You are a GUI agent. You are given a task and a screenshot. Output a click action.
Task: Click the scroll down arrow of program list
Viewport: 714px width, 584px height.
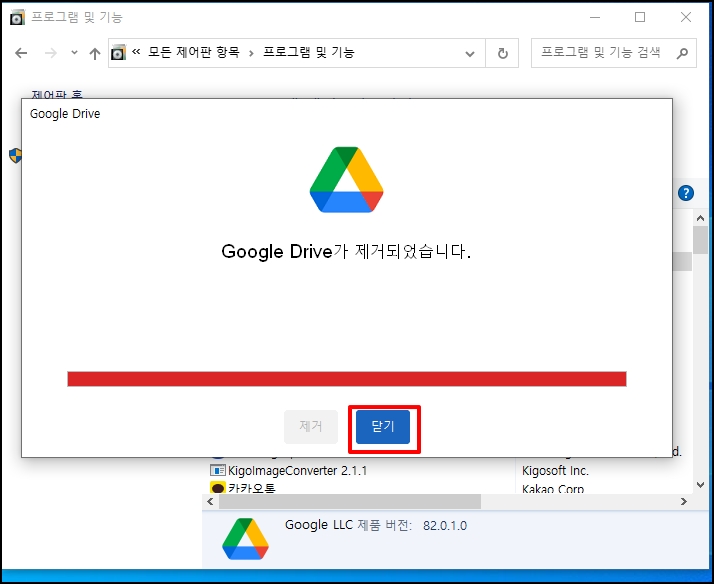click(700, 485)
